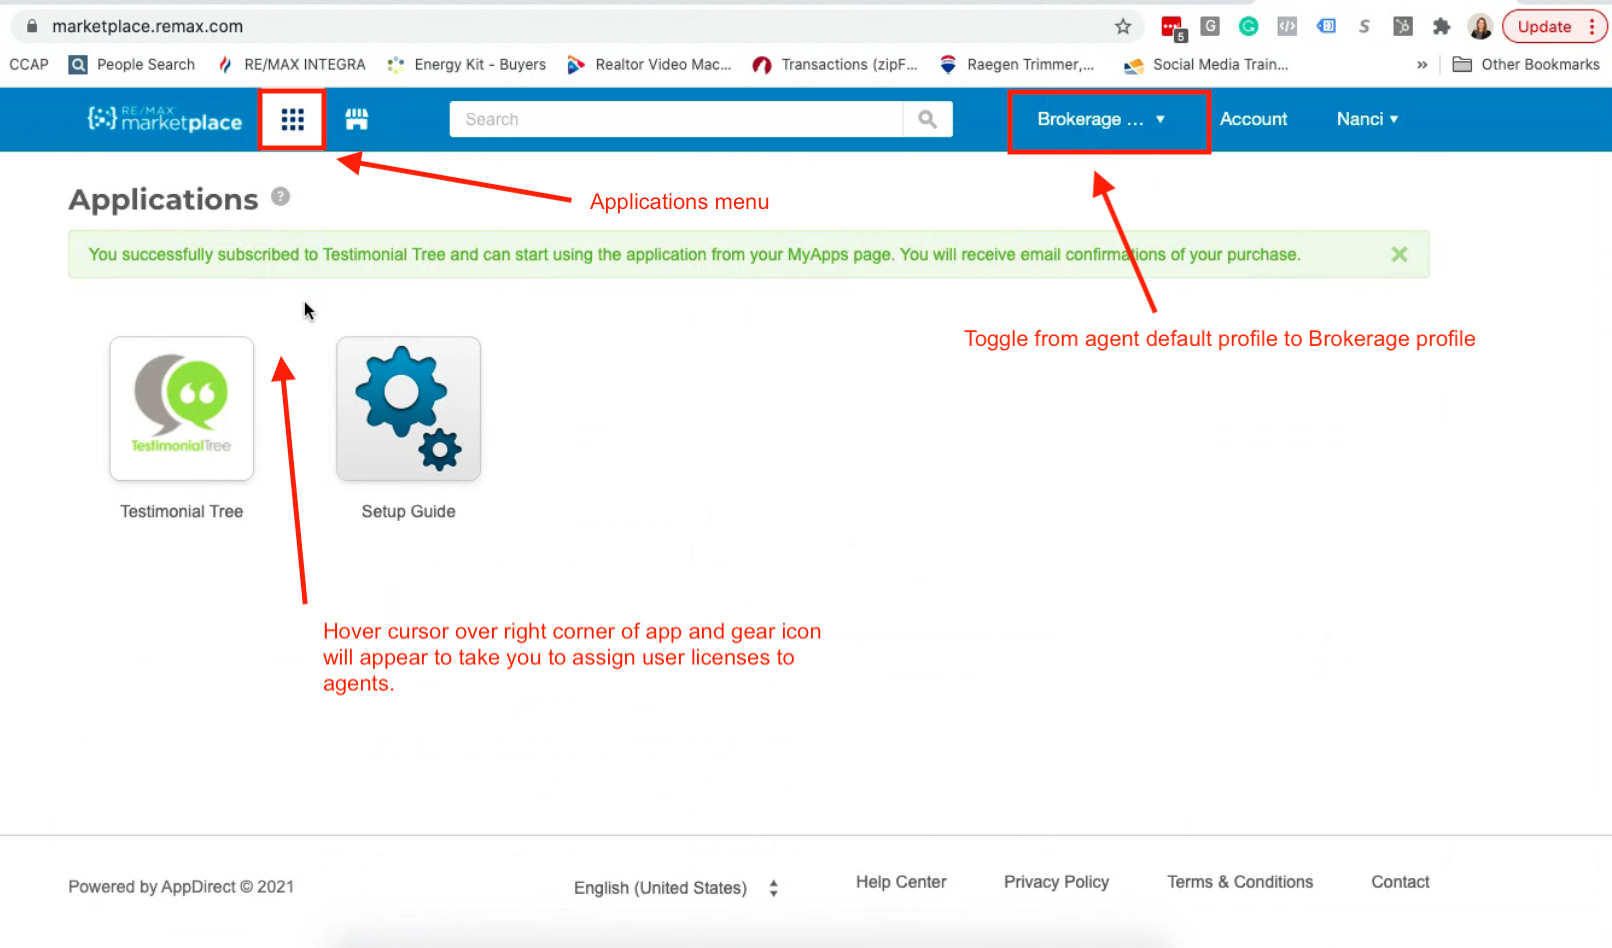Click the Applications help question mark
The image size is (1612, 948).
(x=281, y=197)
